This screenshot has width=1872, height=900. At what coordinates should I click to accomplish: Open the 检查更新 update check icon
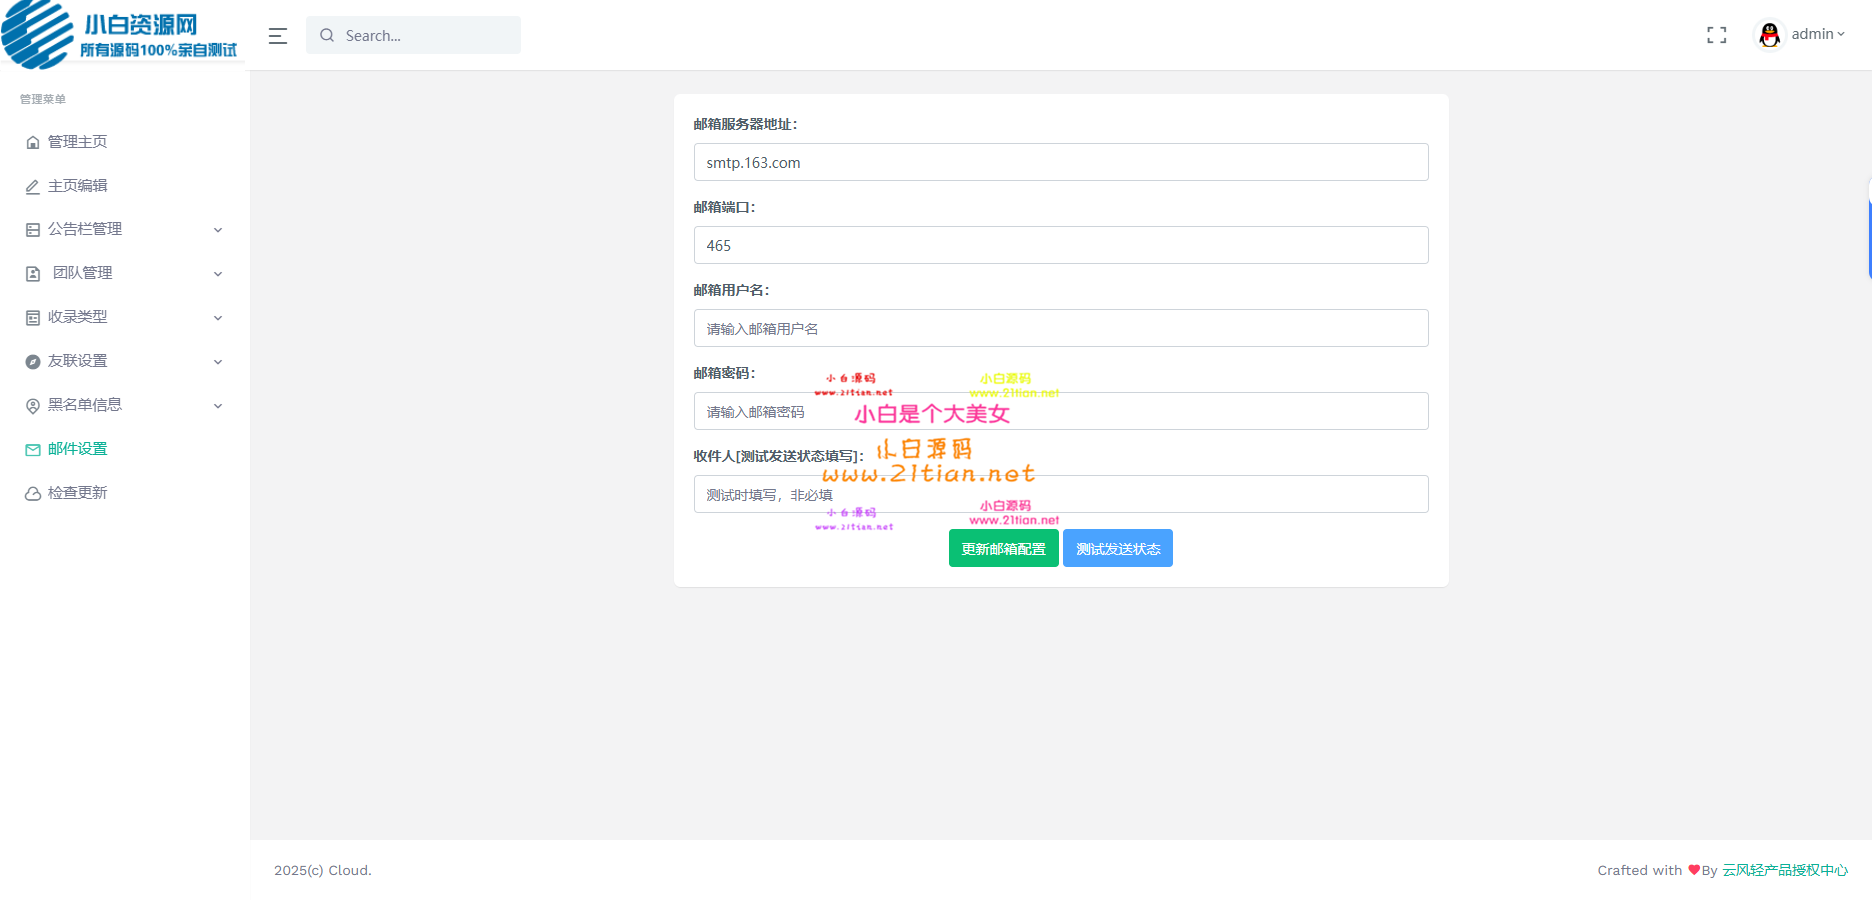31,492
